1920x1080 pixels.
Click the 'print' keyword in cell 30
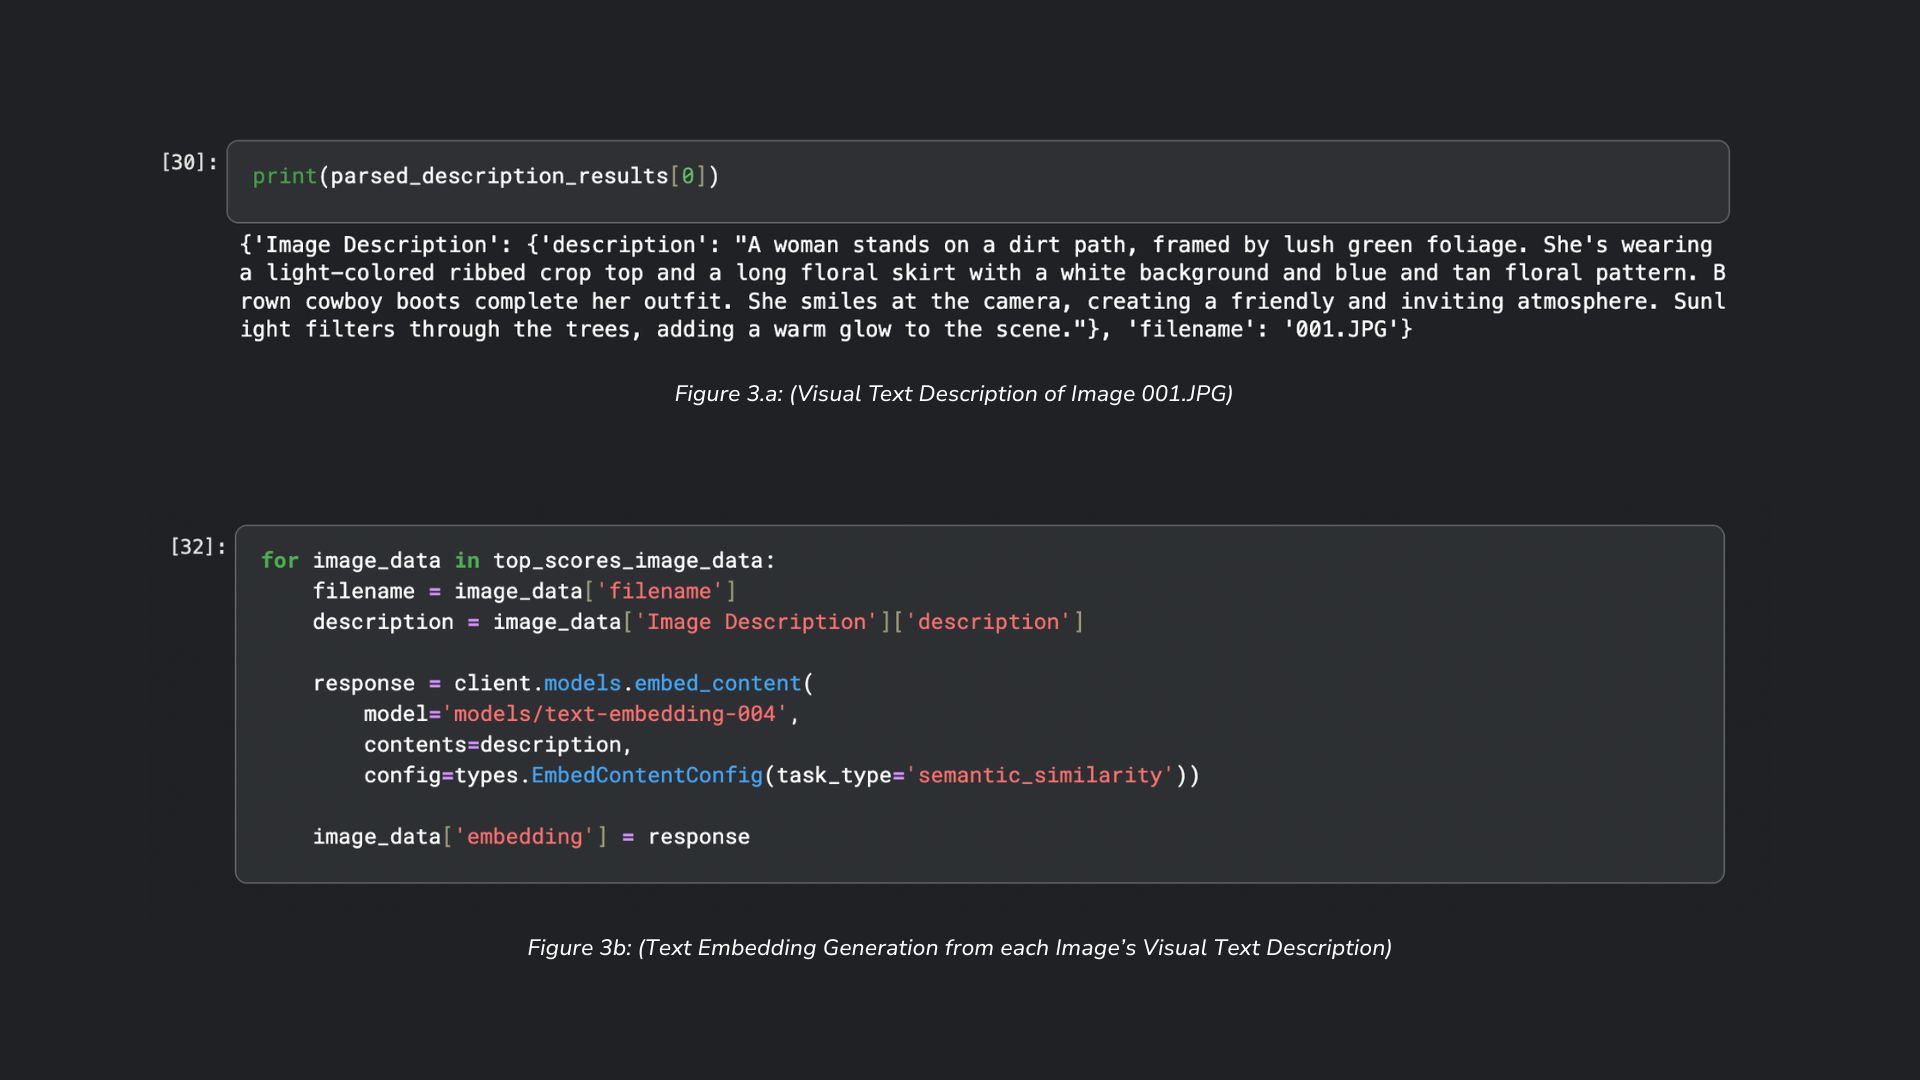coord(284,176)
